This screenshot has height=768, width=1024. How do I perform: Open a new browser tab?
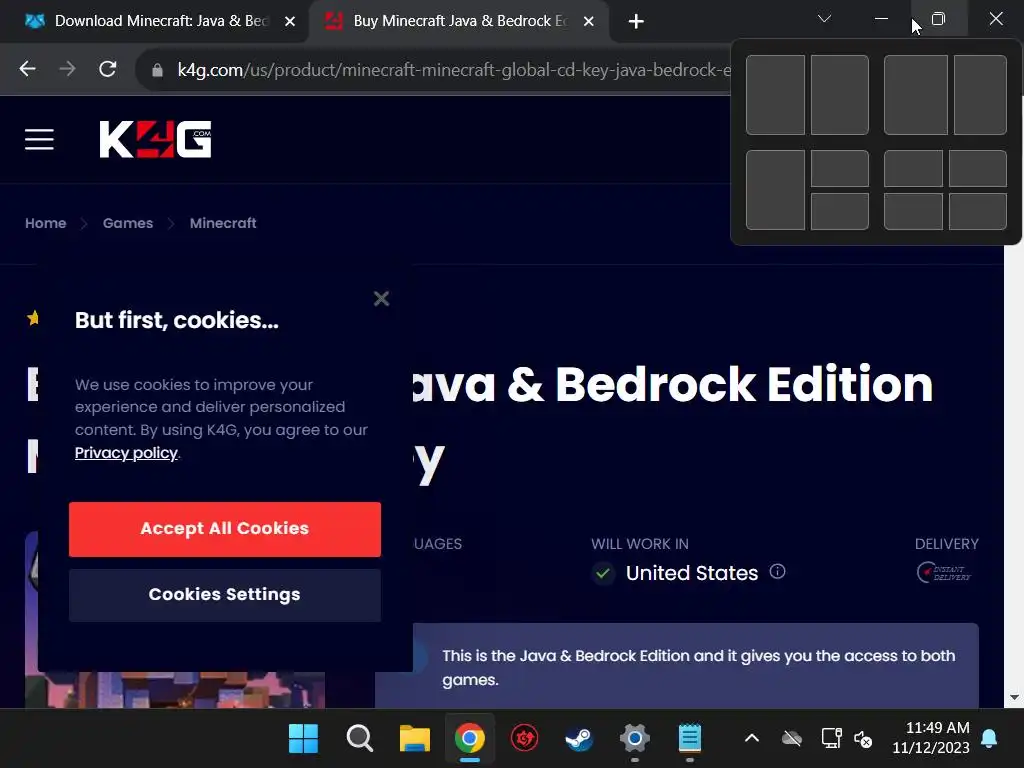(x=636, y=22)
